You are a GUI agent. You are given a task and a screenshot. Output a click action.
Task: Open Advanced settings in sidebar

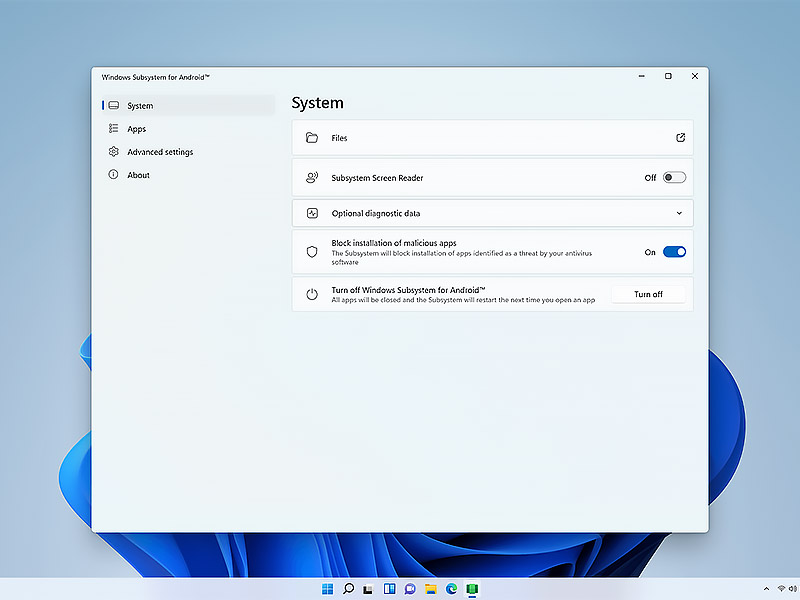pyautogui.click(x=188, y=152)
